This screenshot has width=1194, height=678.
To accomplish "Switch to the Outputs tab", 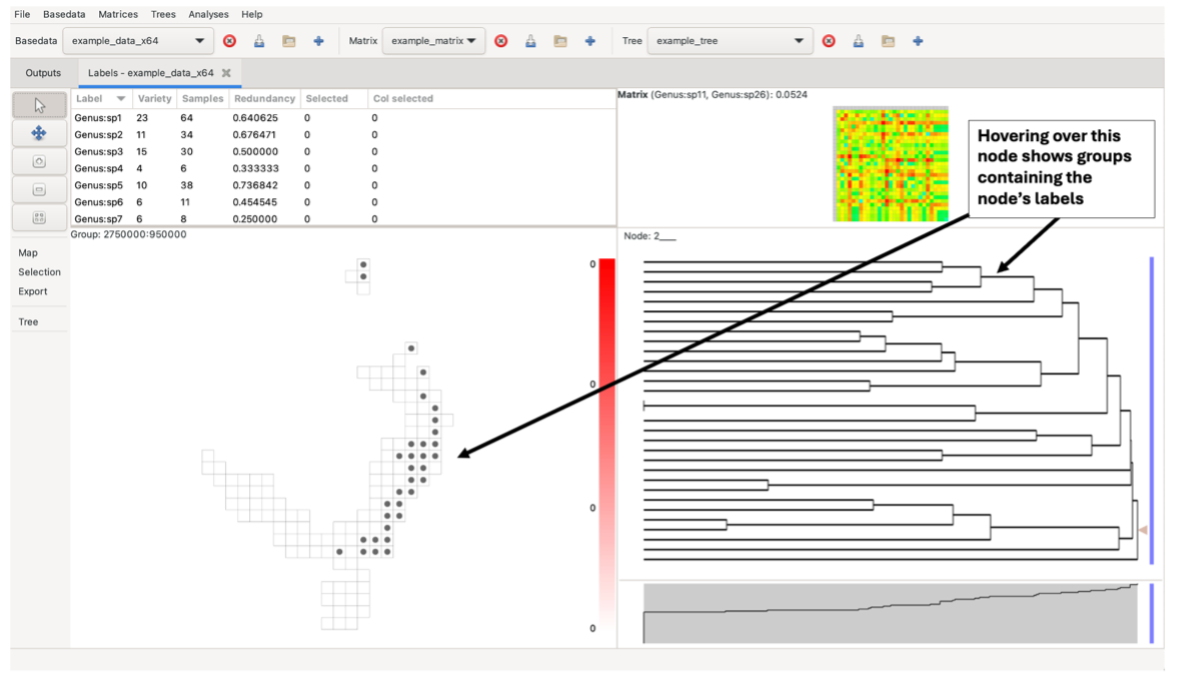I will [x=43, y=73].
